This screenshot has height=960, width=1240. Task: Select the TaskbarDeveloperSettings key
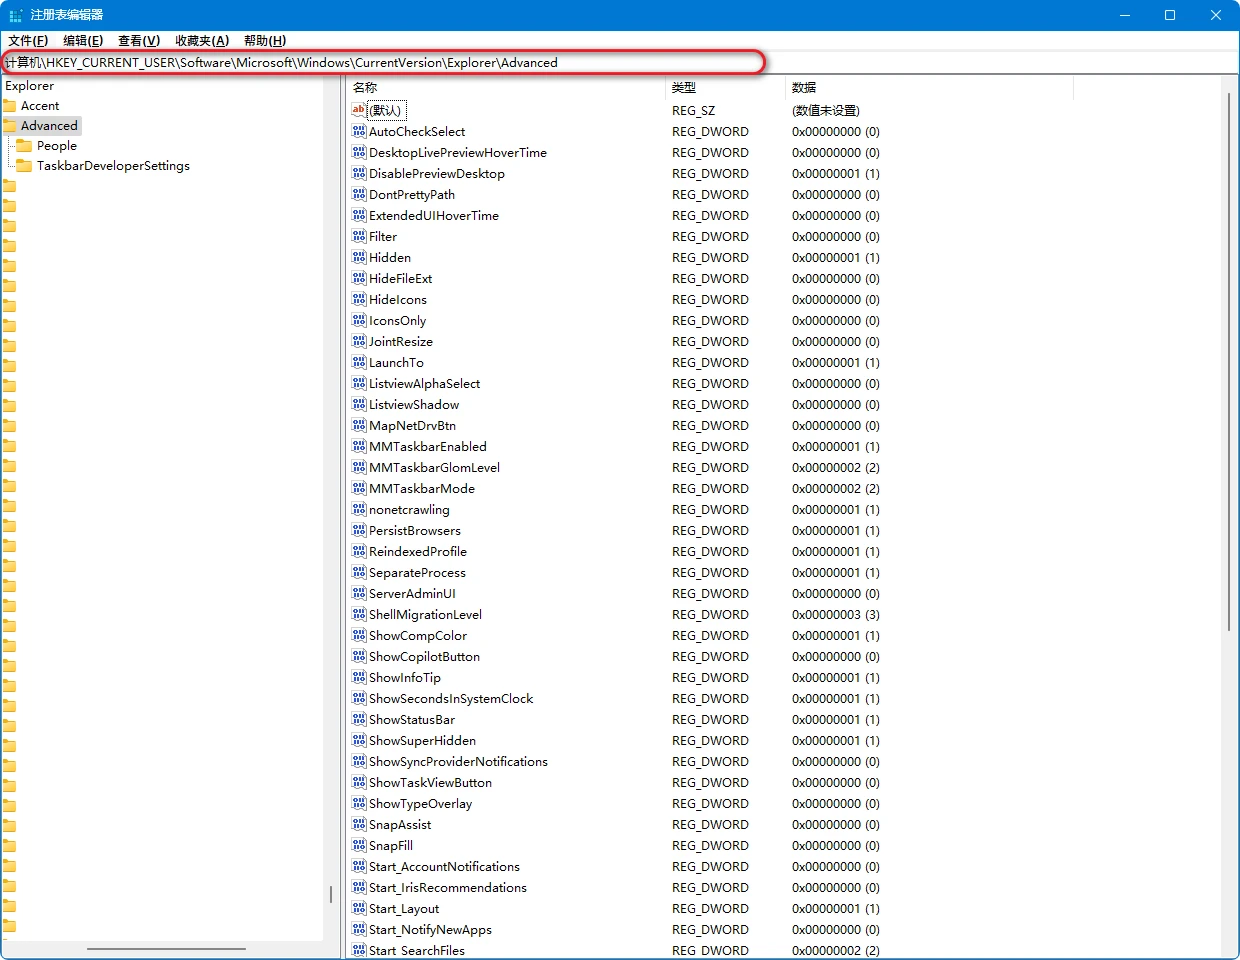tap(113, 166)
